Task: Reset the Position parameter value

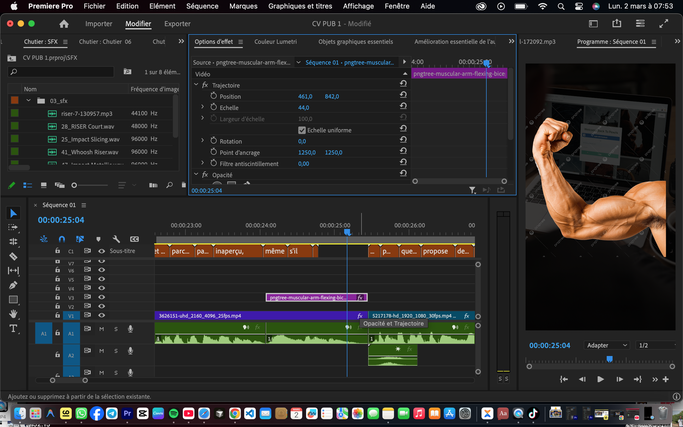Action: tap(402, 96)
